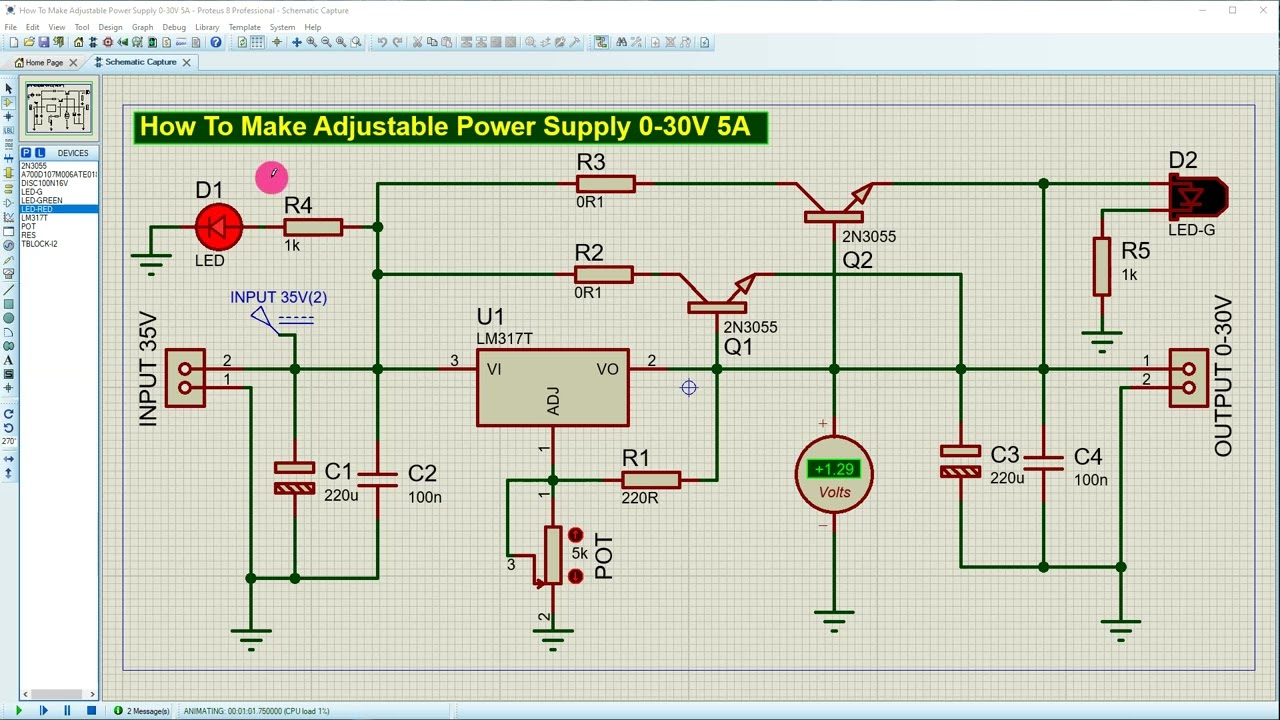
Task: Select the Wire Label mode tool
Action: coord(9,129)
